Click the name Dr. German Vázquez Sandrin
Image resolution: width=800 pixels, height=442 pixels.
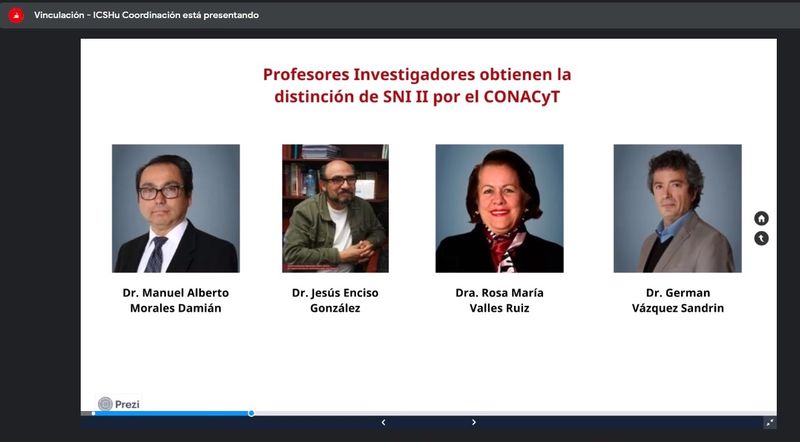point(678,300)
